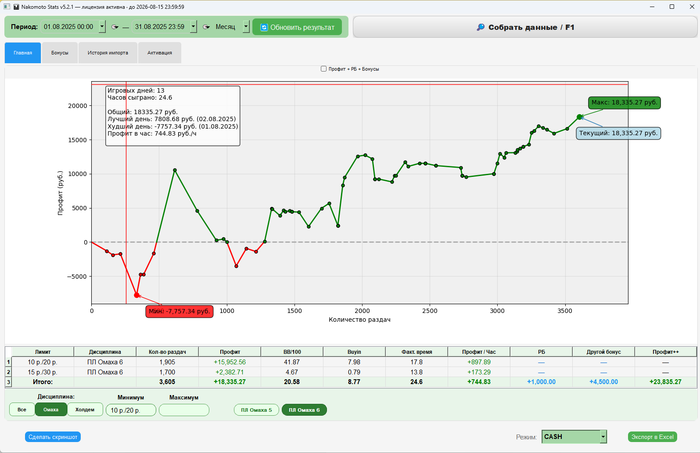Click the red Мин: -7,757.34 руб. chart label

179,311
